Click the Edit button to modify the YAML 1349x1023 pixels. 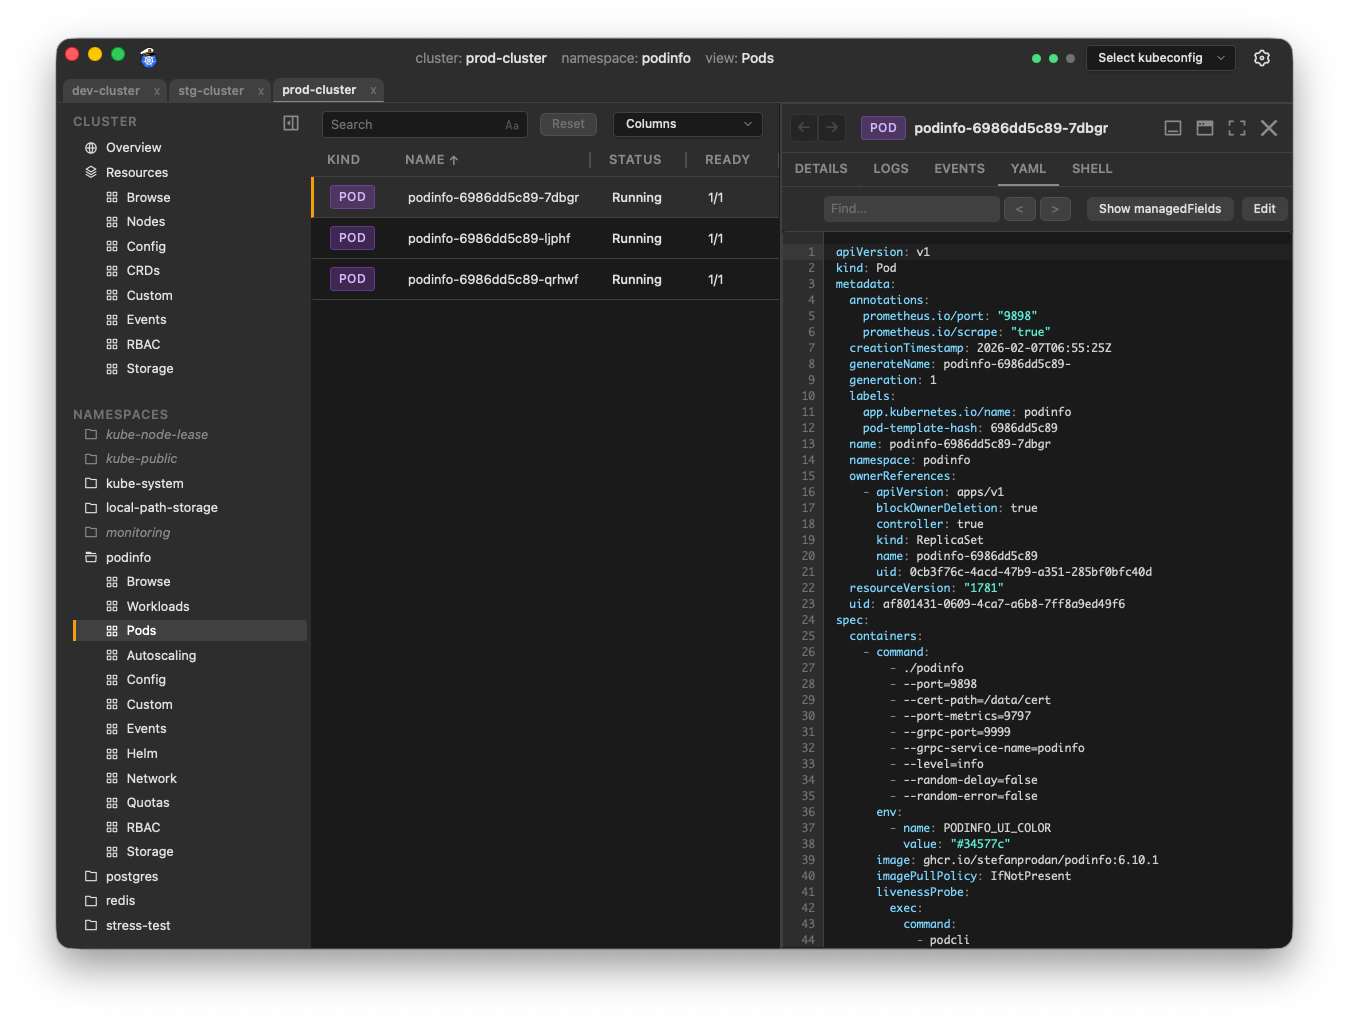pyautogui.click(x=1264, y=208)
